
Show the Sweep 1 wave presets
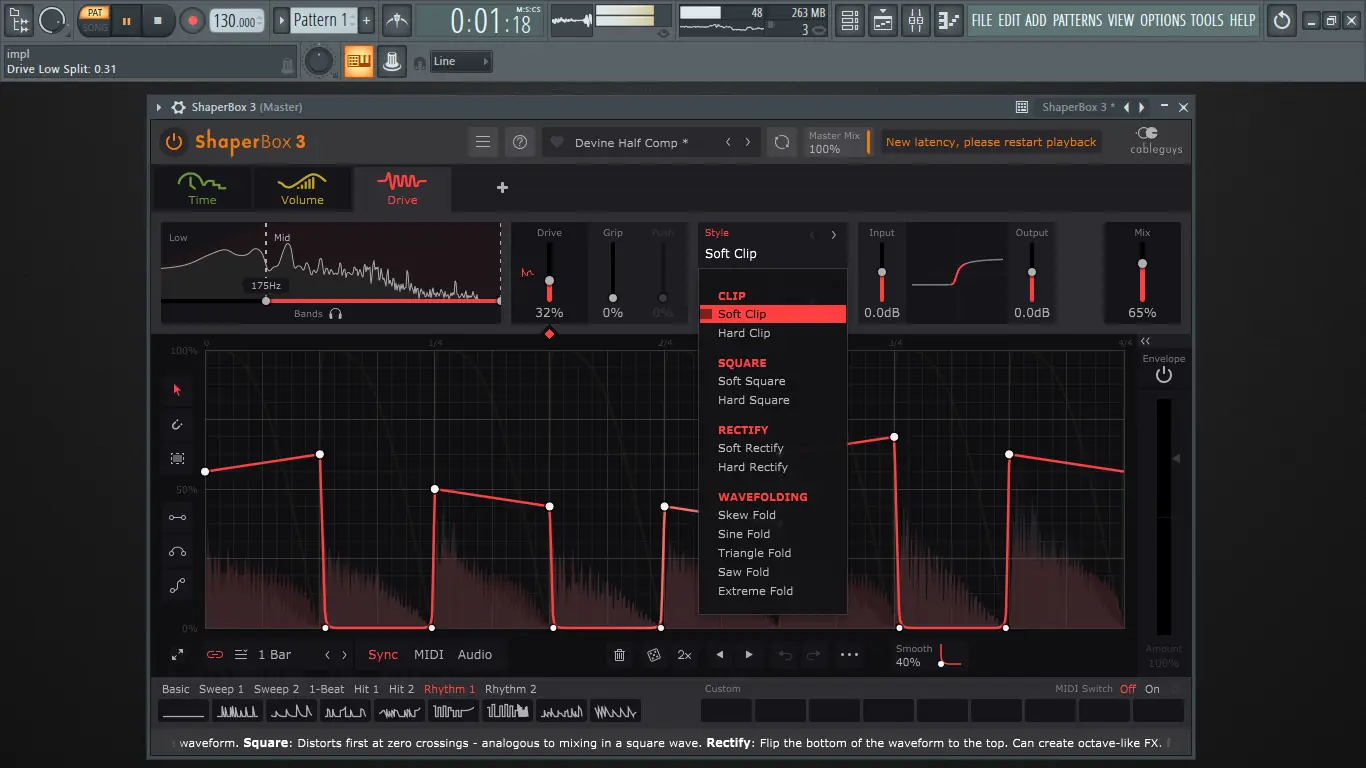tap(221, 689)
